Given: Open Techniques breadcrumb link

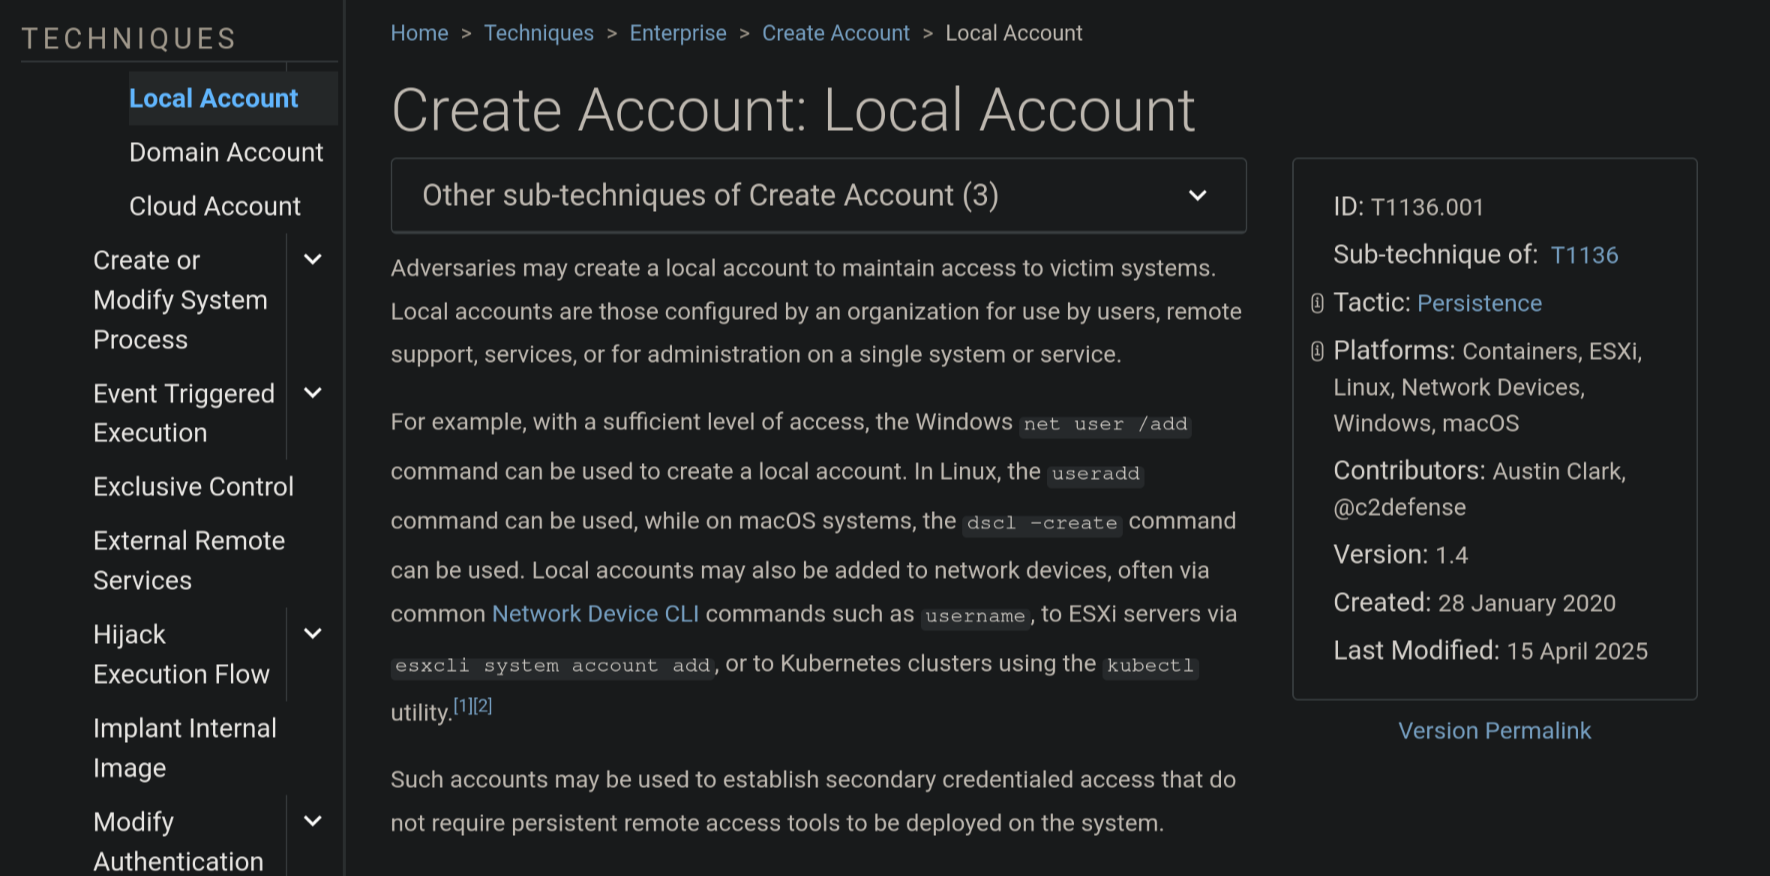Looking at the screenshot, I should coord(539,33).
